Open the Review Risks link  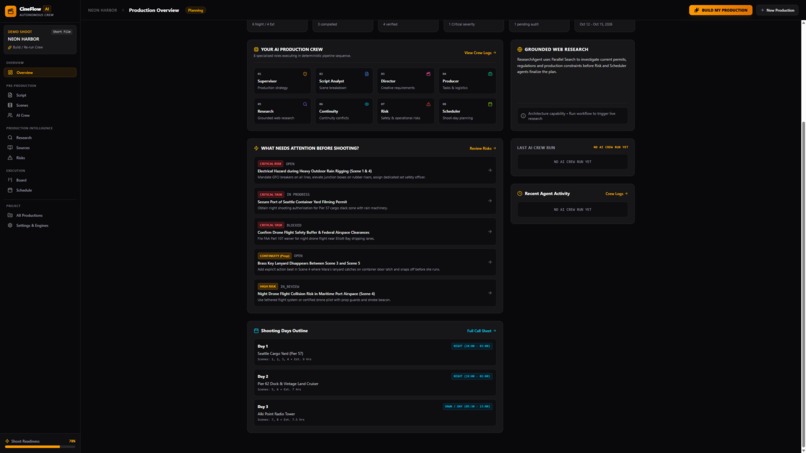click(x=483, y=149)
